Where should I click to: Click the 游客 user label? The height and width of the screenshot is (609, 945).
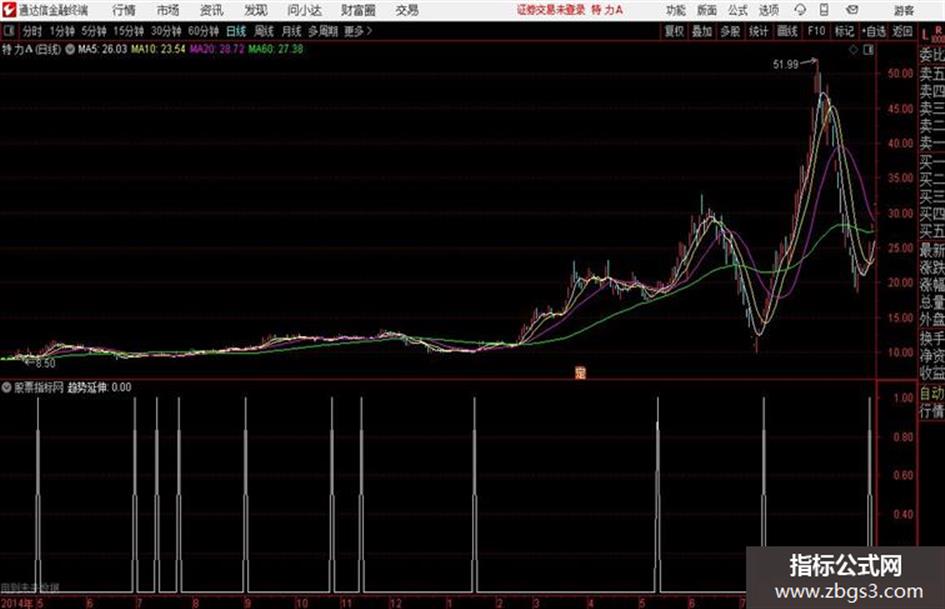[903, 10]
